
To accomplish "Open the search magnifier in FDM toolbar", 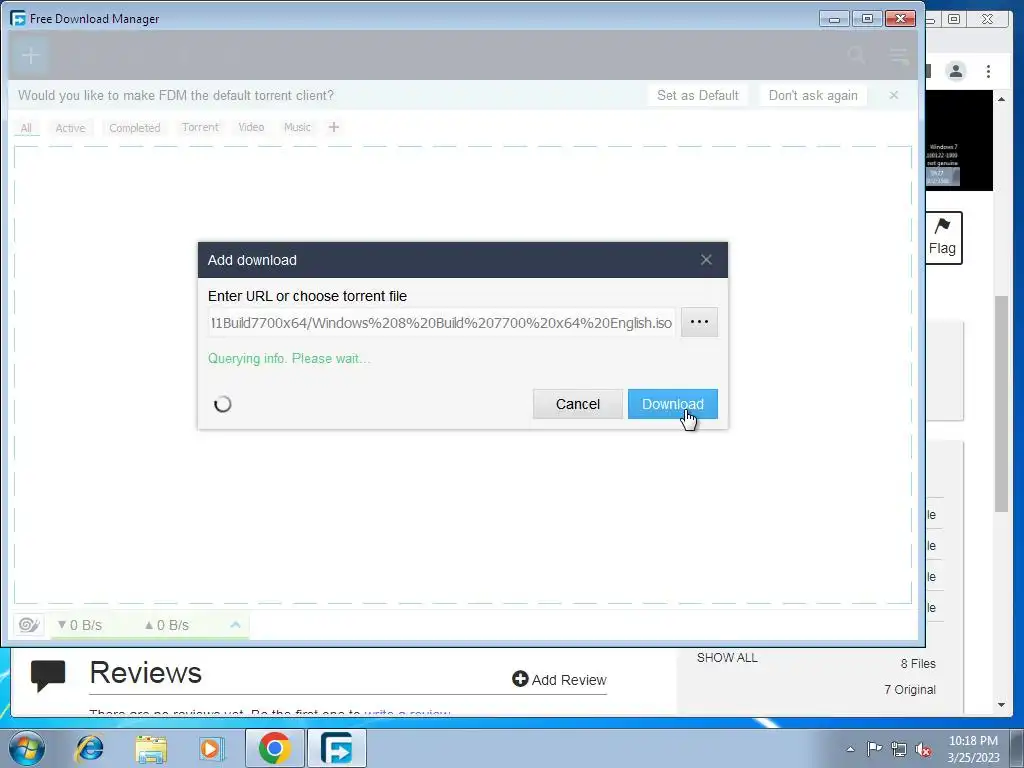I will (x=856, y=56).
